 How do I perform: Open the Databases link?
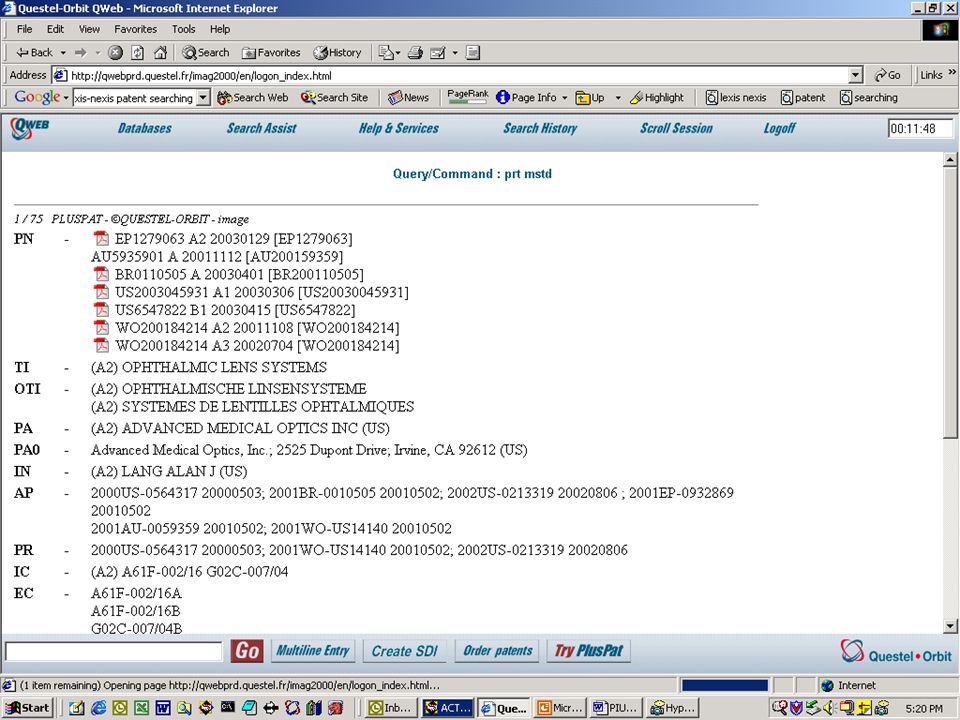[144, 128]
